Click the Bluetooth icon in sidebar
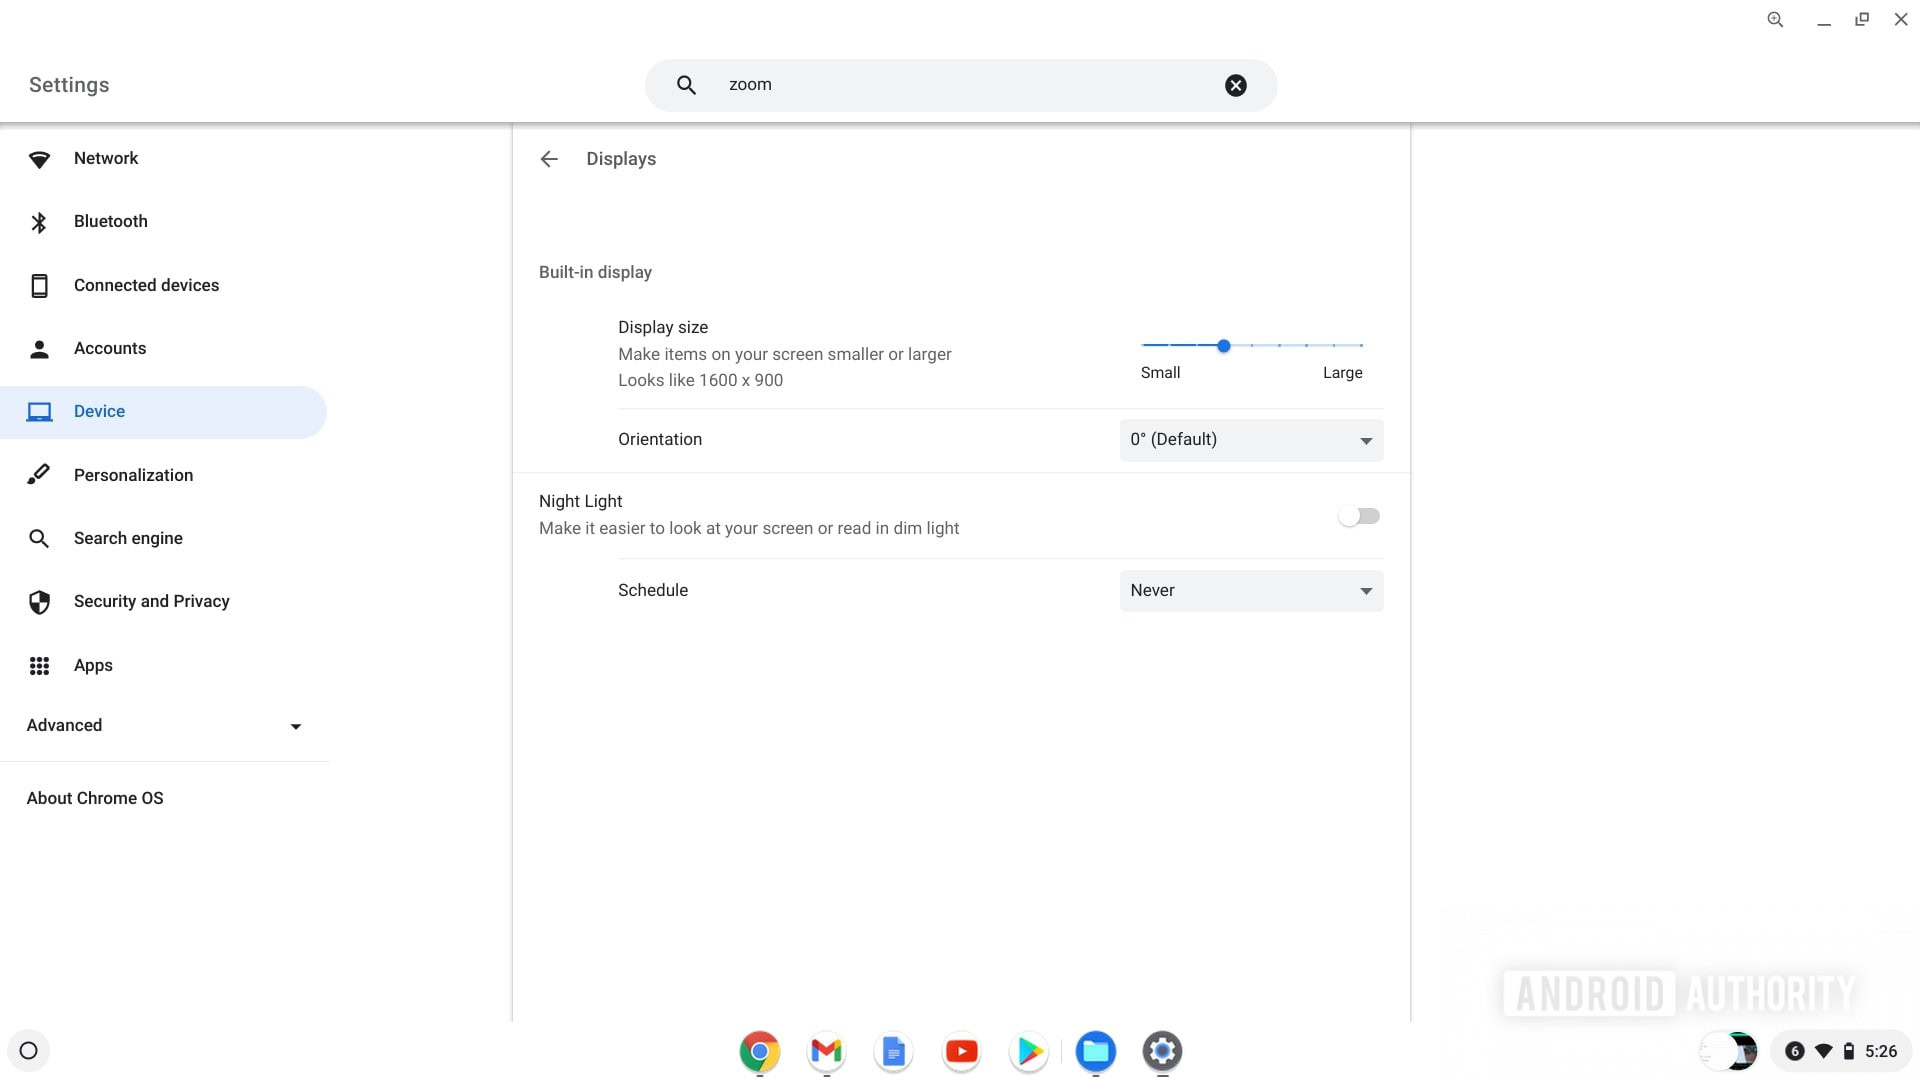 39,222
